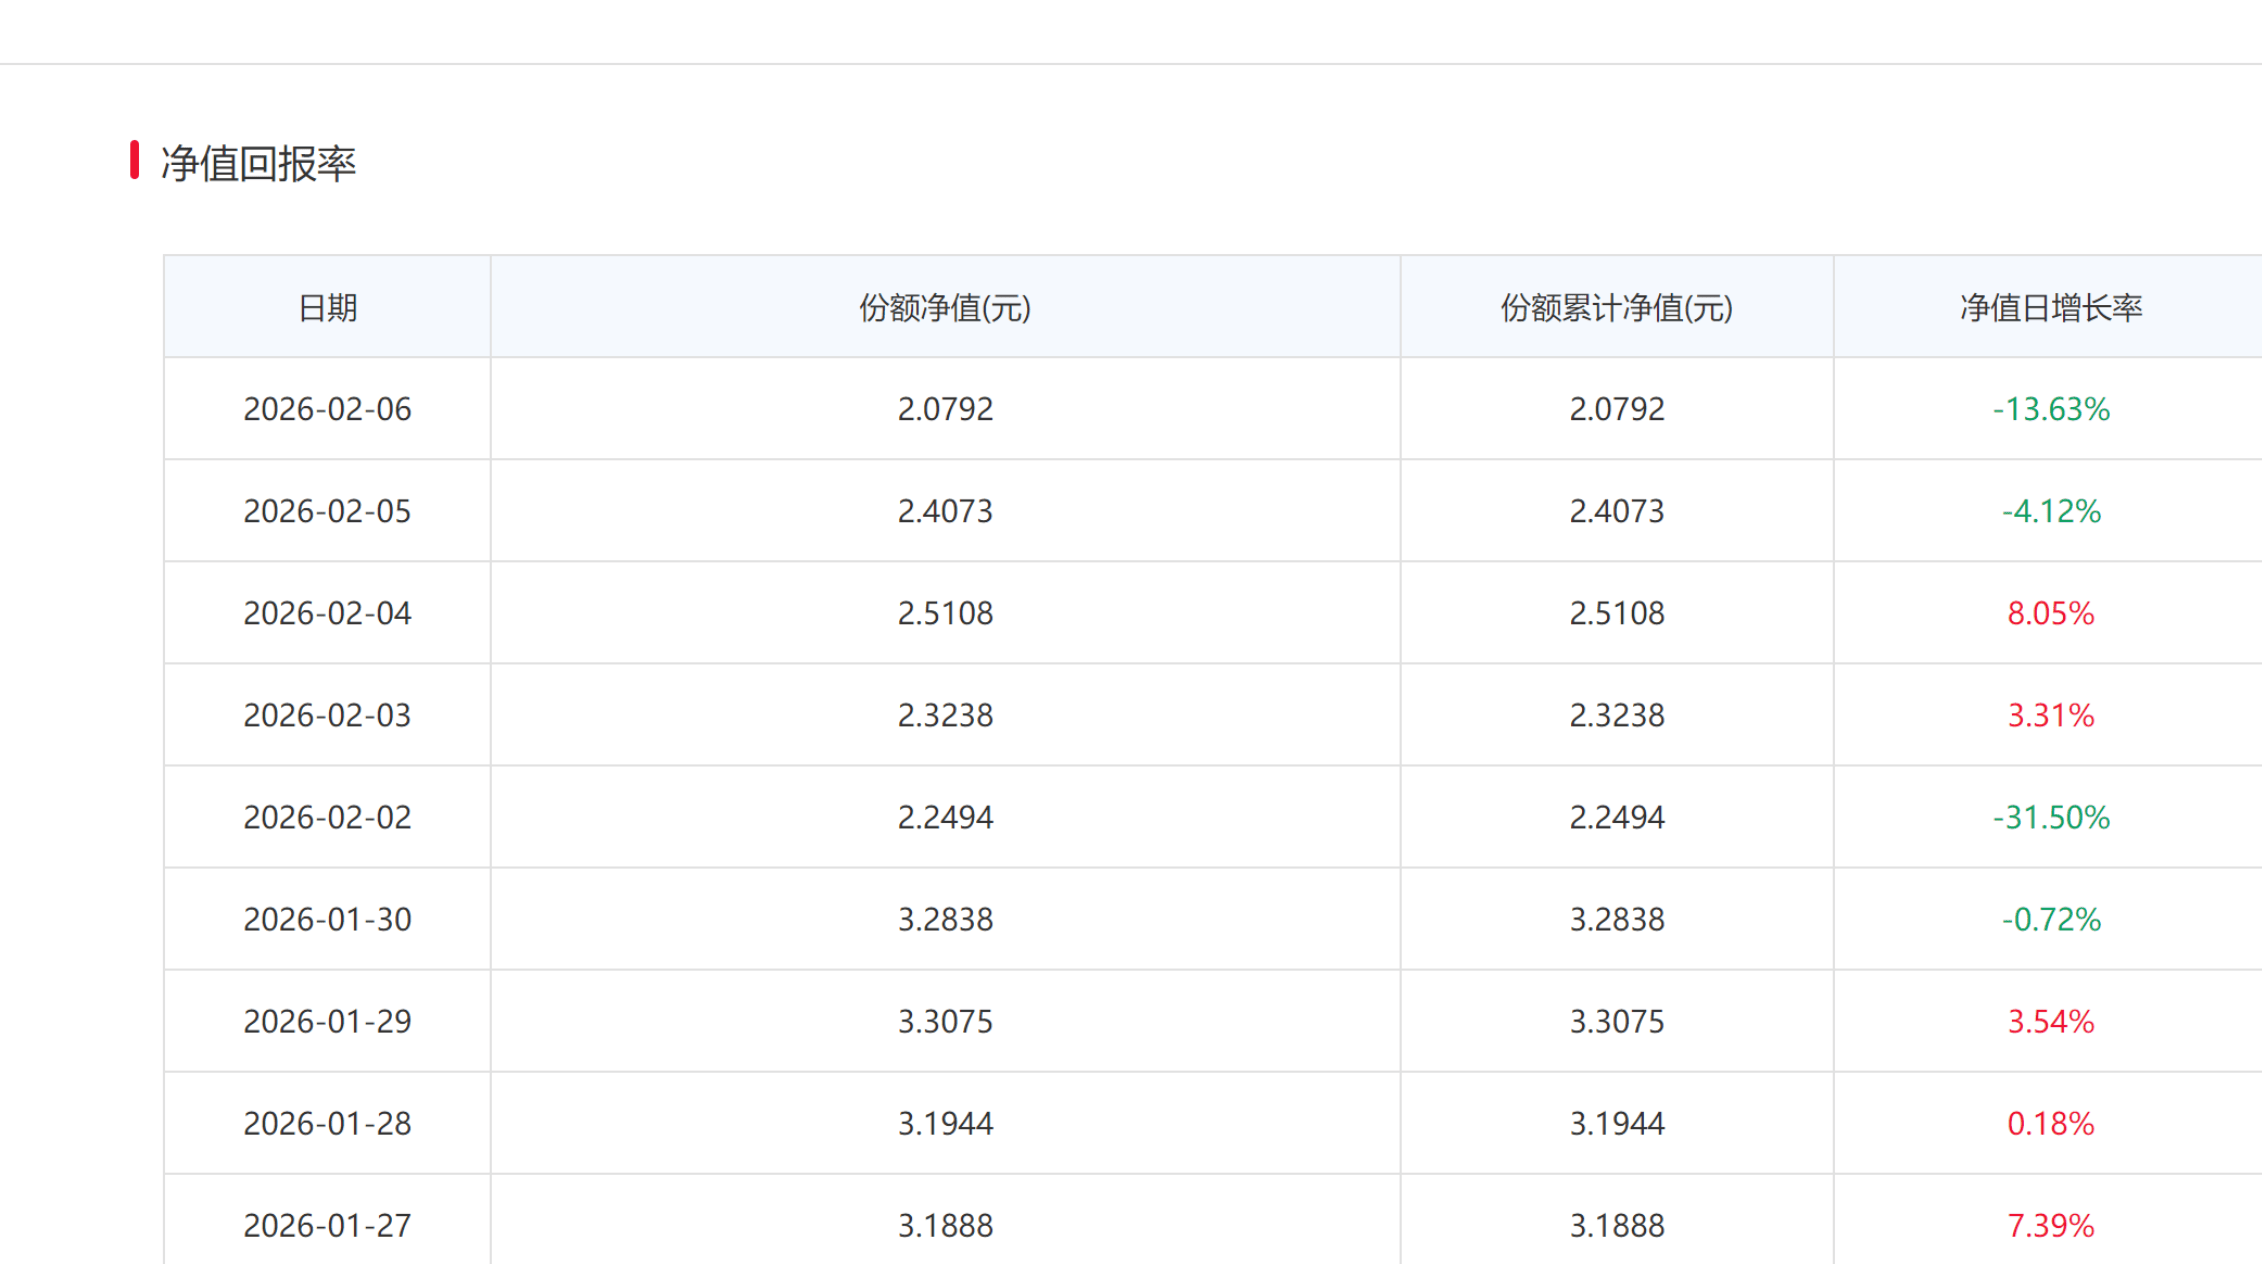Click cumulative value 2.3238 in 份额累计净值 column
This screenshot has width=2262, height=1264.
click(1616, 715)
